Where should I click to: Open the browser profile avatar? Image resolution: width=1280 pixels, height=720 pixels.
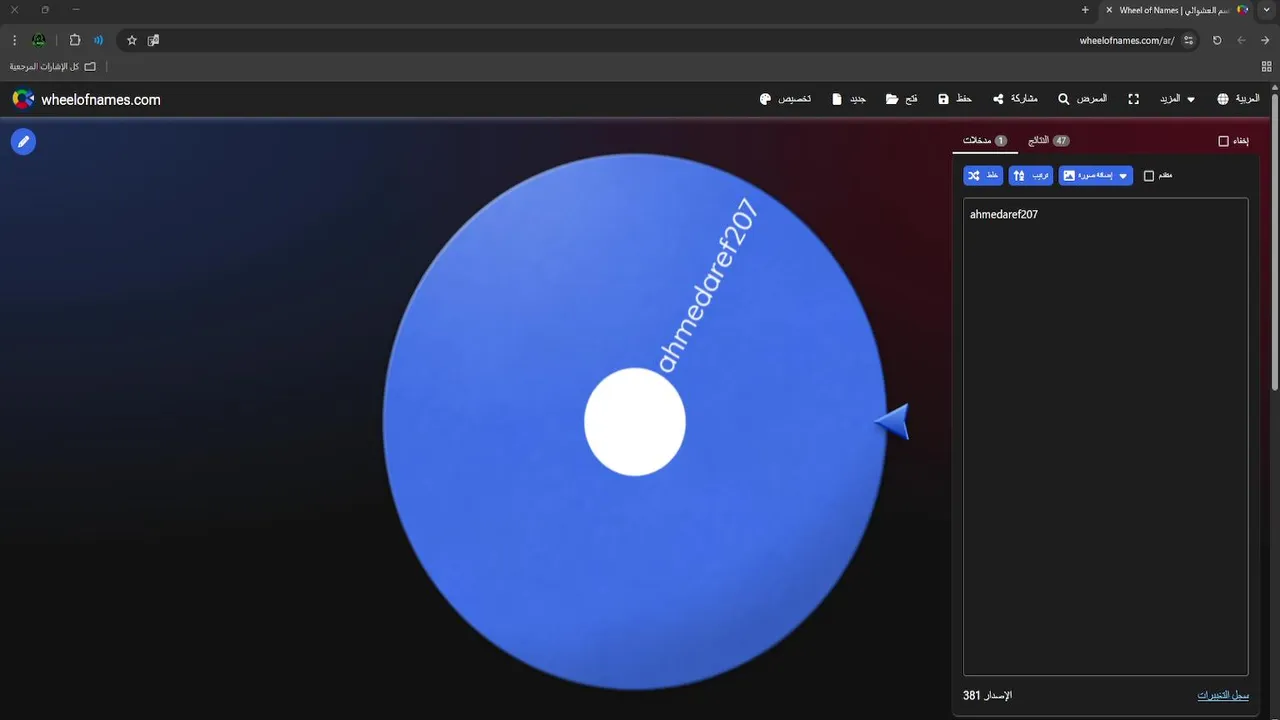(39, 40)
